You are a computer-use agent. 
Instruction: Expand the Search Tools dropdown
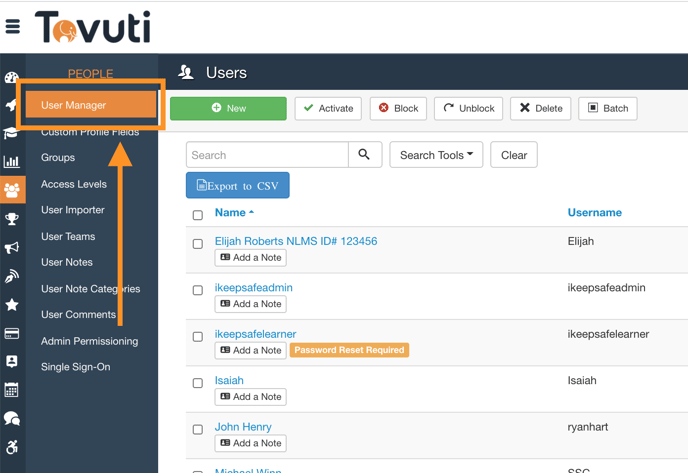coord(436,155)
